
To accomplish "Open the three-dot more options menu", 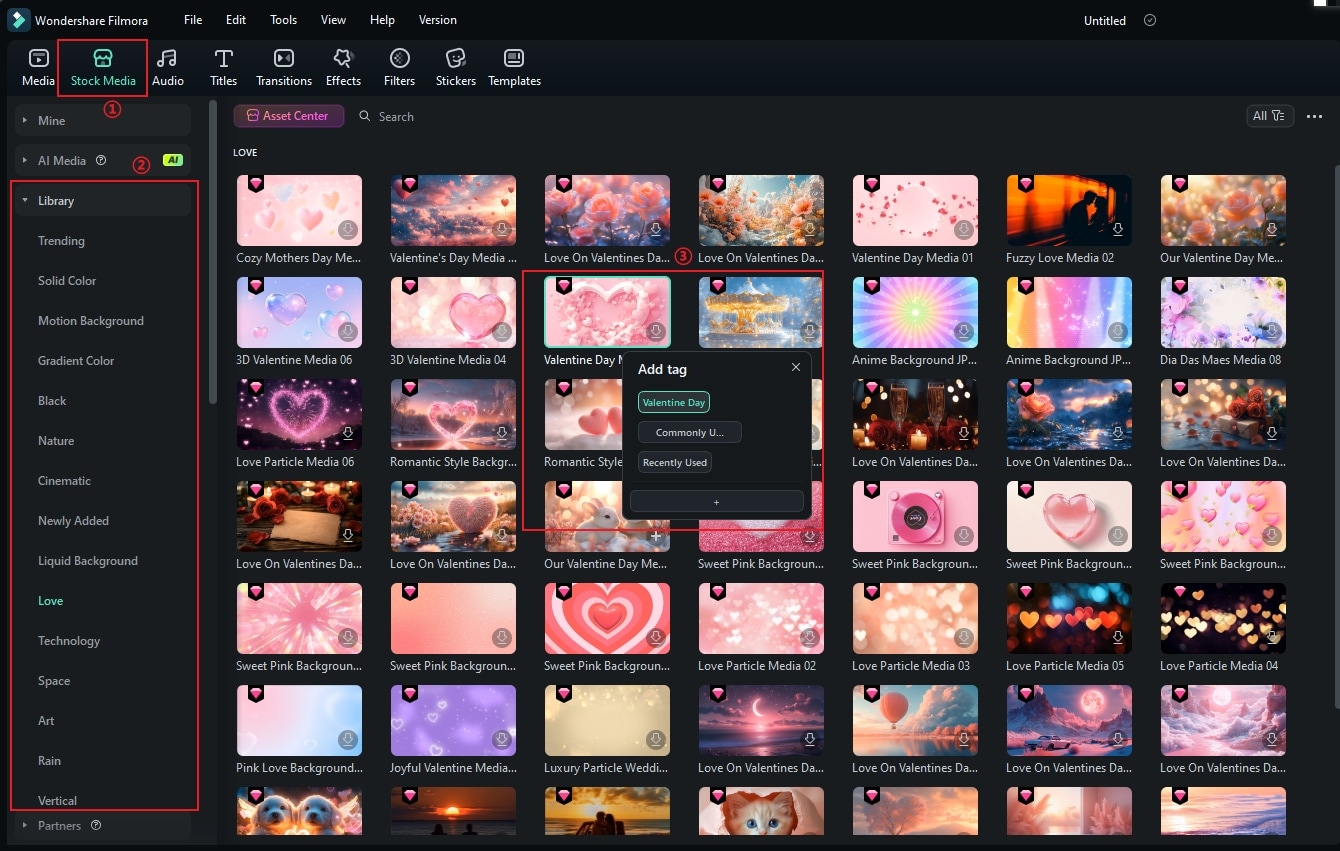I will (x=1314, y=116).
